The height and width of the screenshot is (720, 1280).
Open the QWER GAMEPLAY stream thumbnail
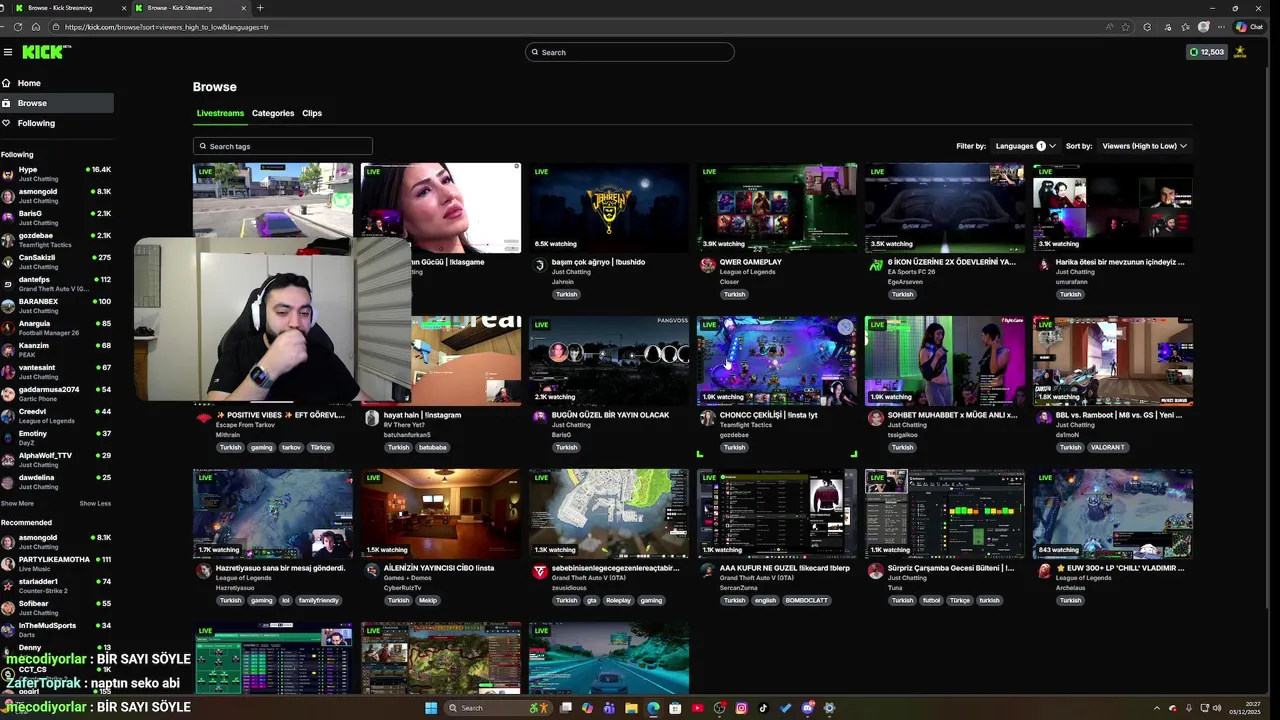[x=777, y=208]
